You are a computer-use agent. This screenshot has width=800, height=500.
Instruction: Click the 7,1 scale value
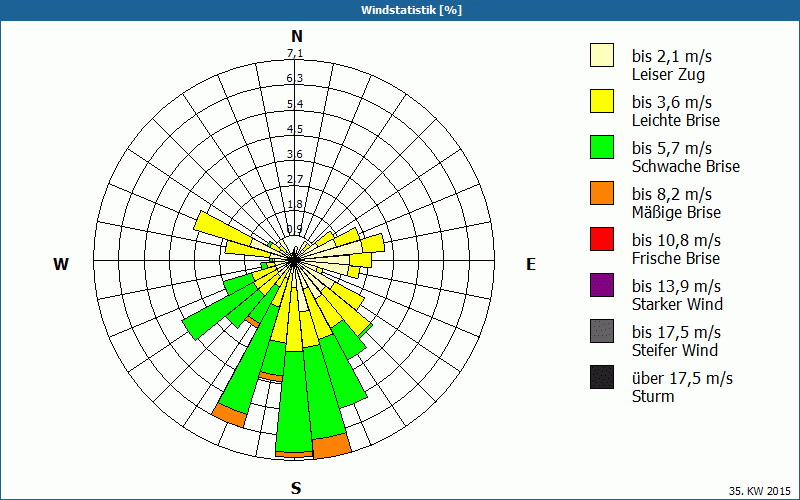click(295, 53)
